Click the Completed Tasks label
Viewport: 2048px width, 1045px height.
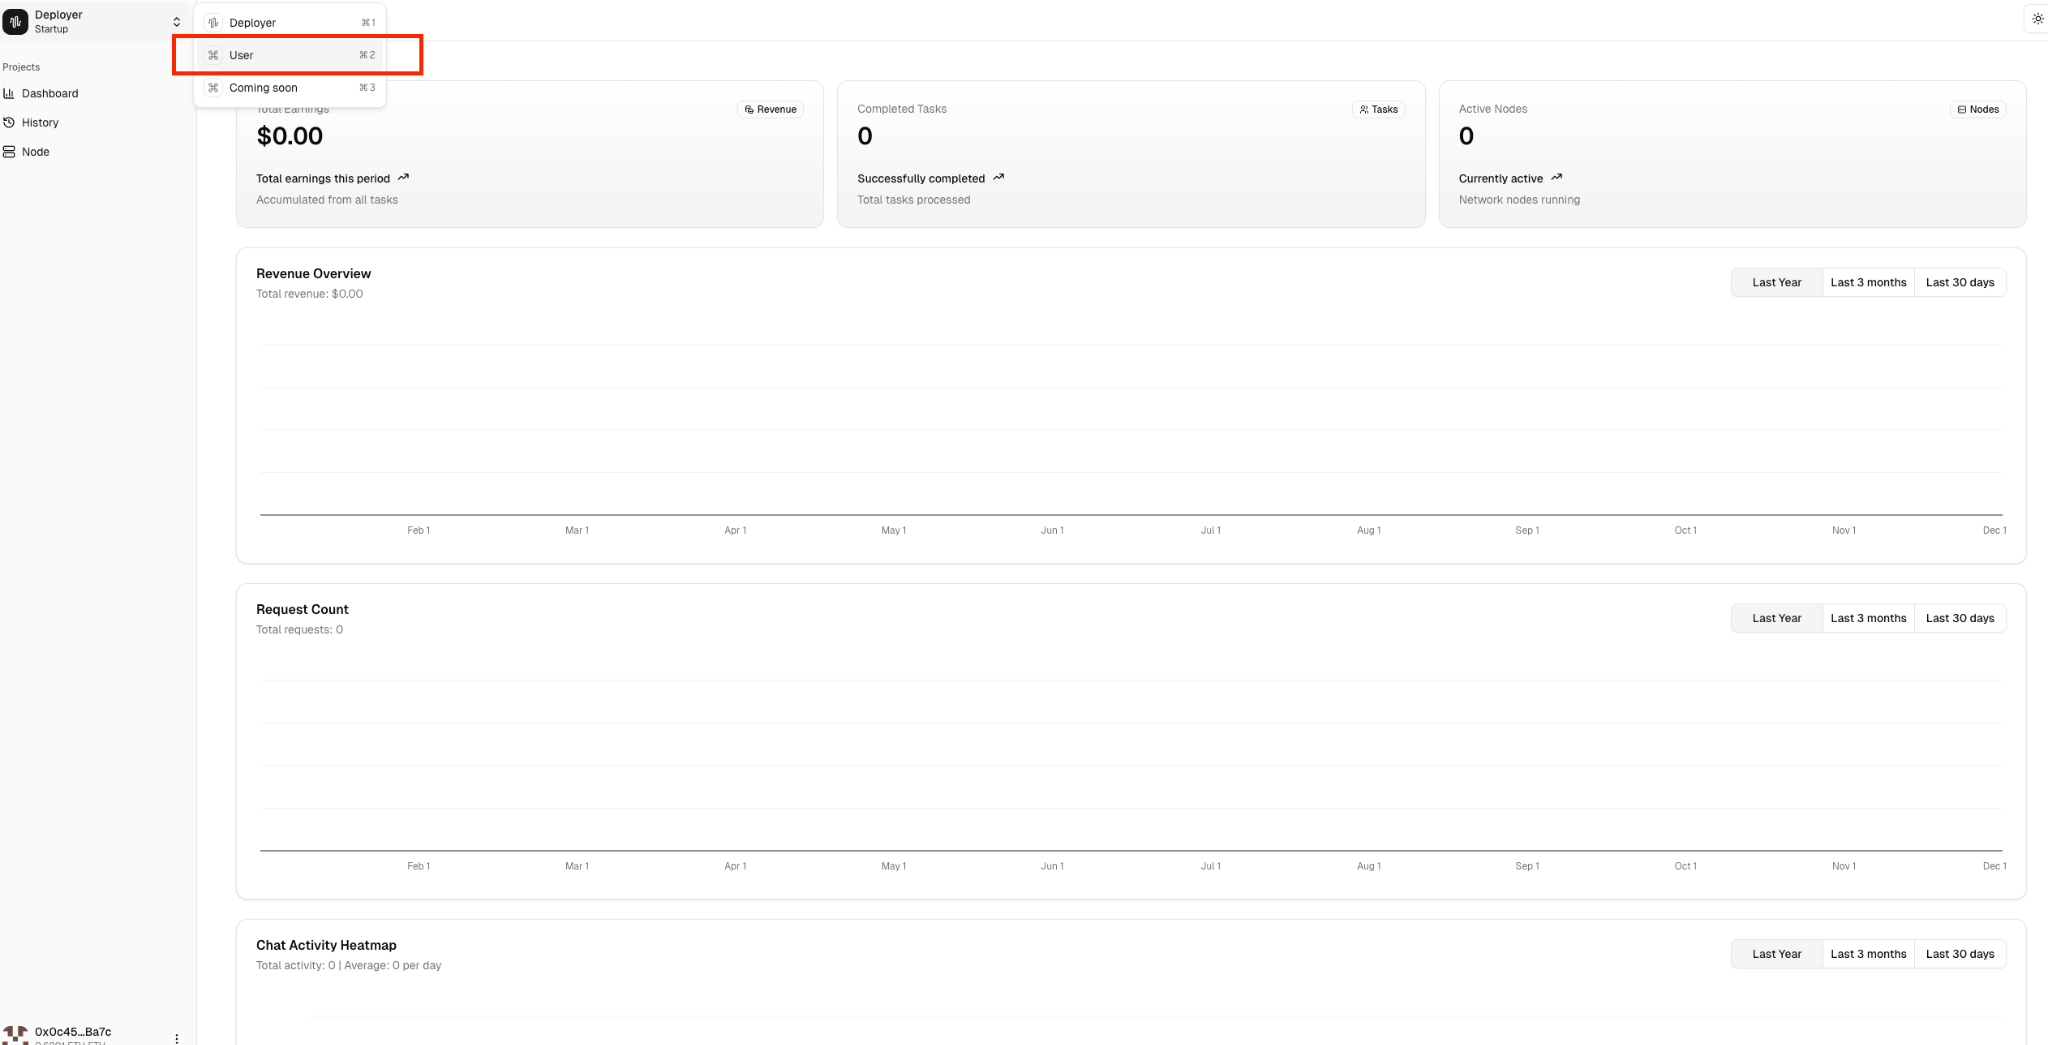coord(902,109)
